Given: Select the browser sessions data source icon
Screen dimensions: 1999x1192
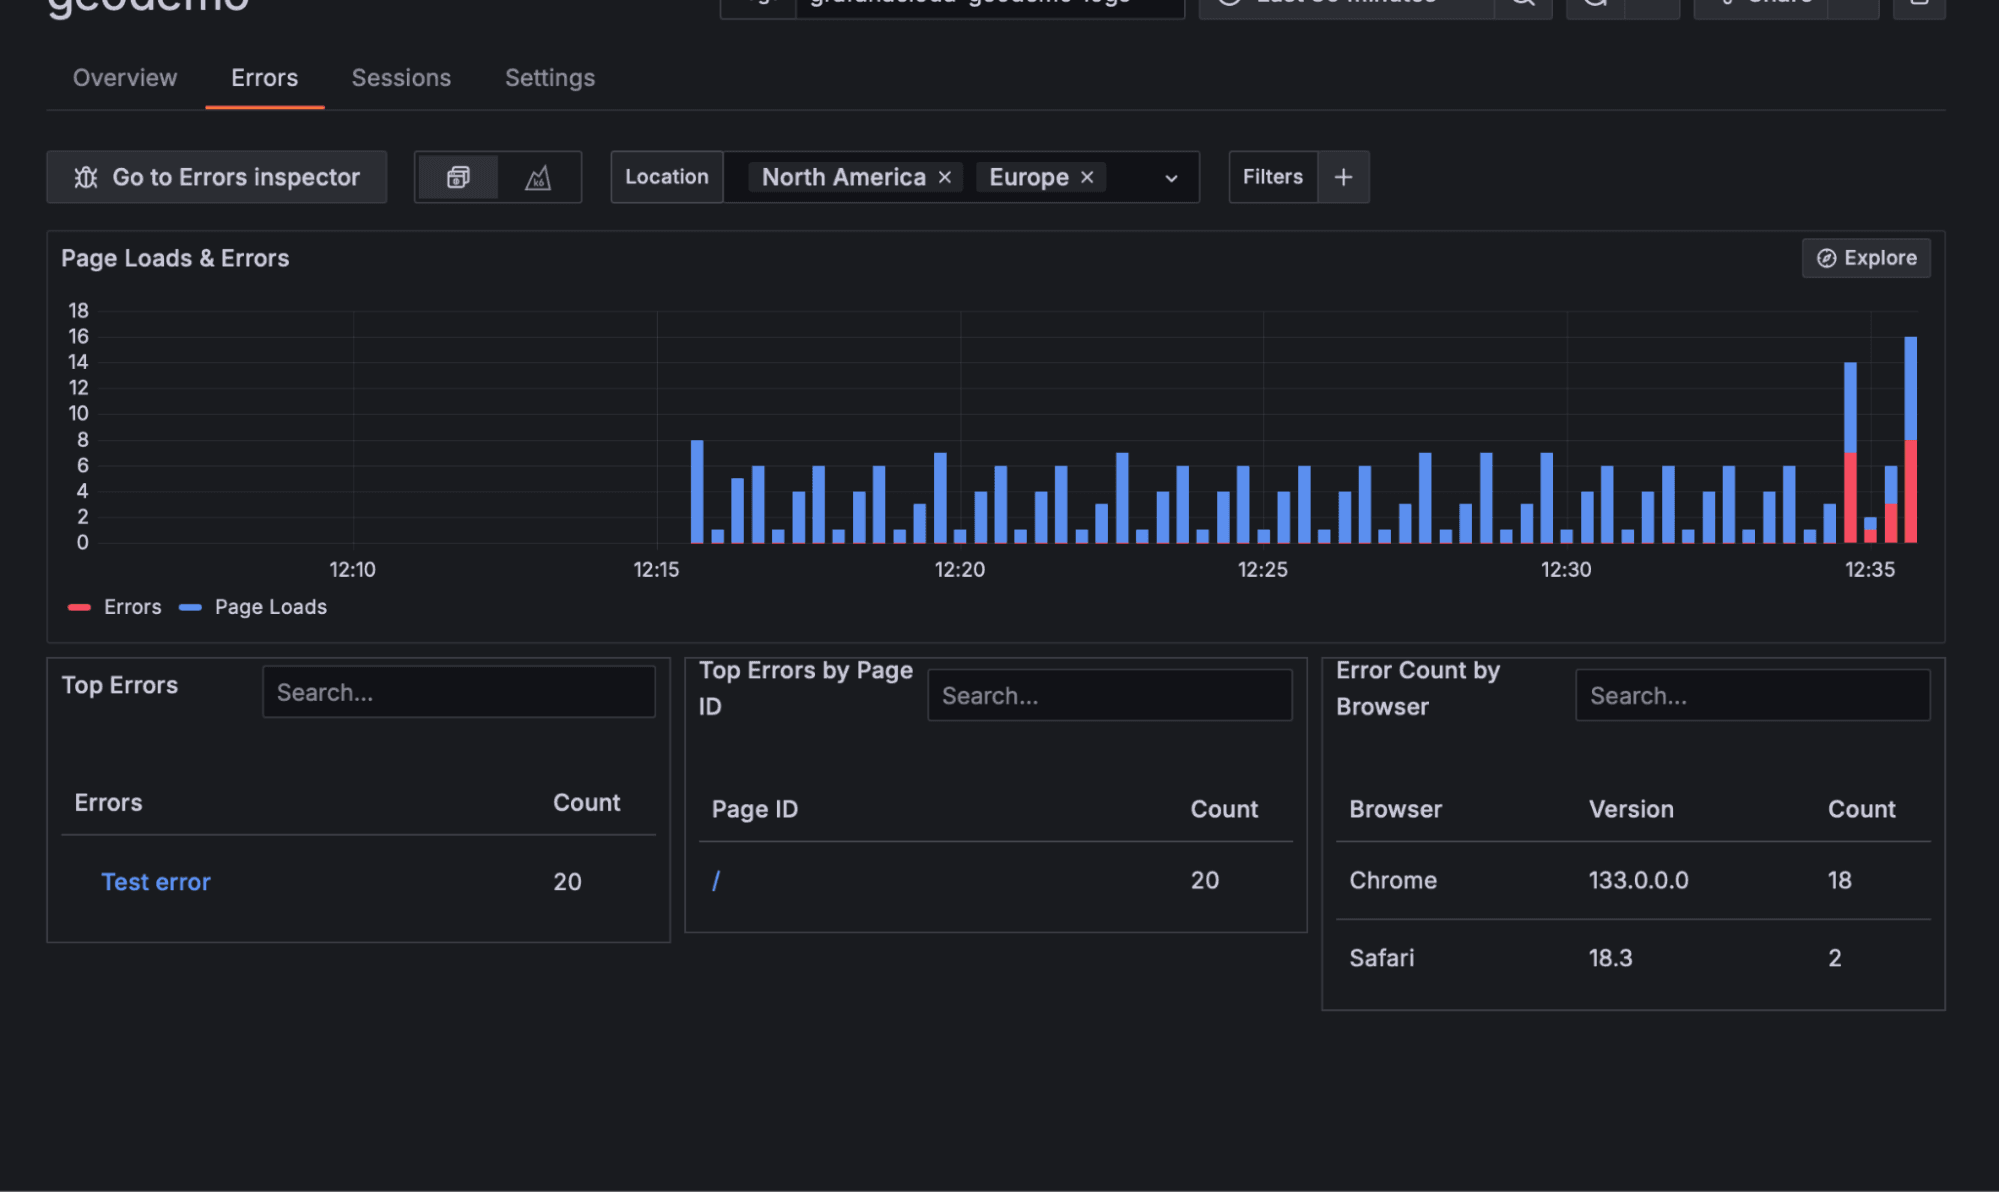Looking at the screenshot, I should point(457,177).
